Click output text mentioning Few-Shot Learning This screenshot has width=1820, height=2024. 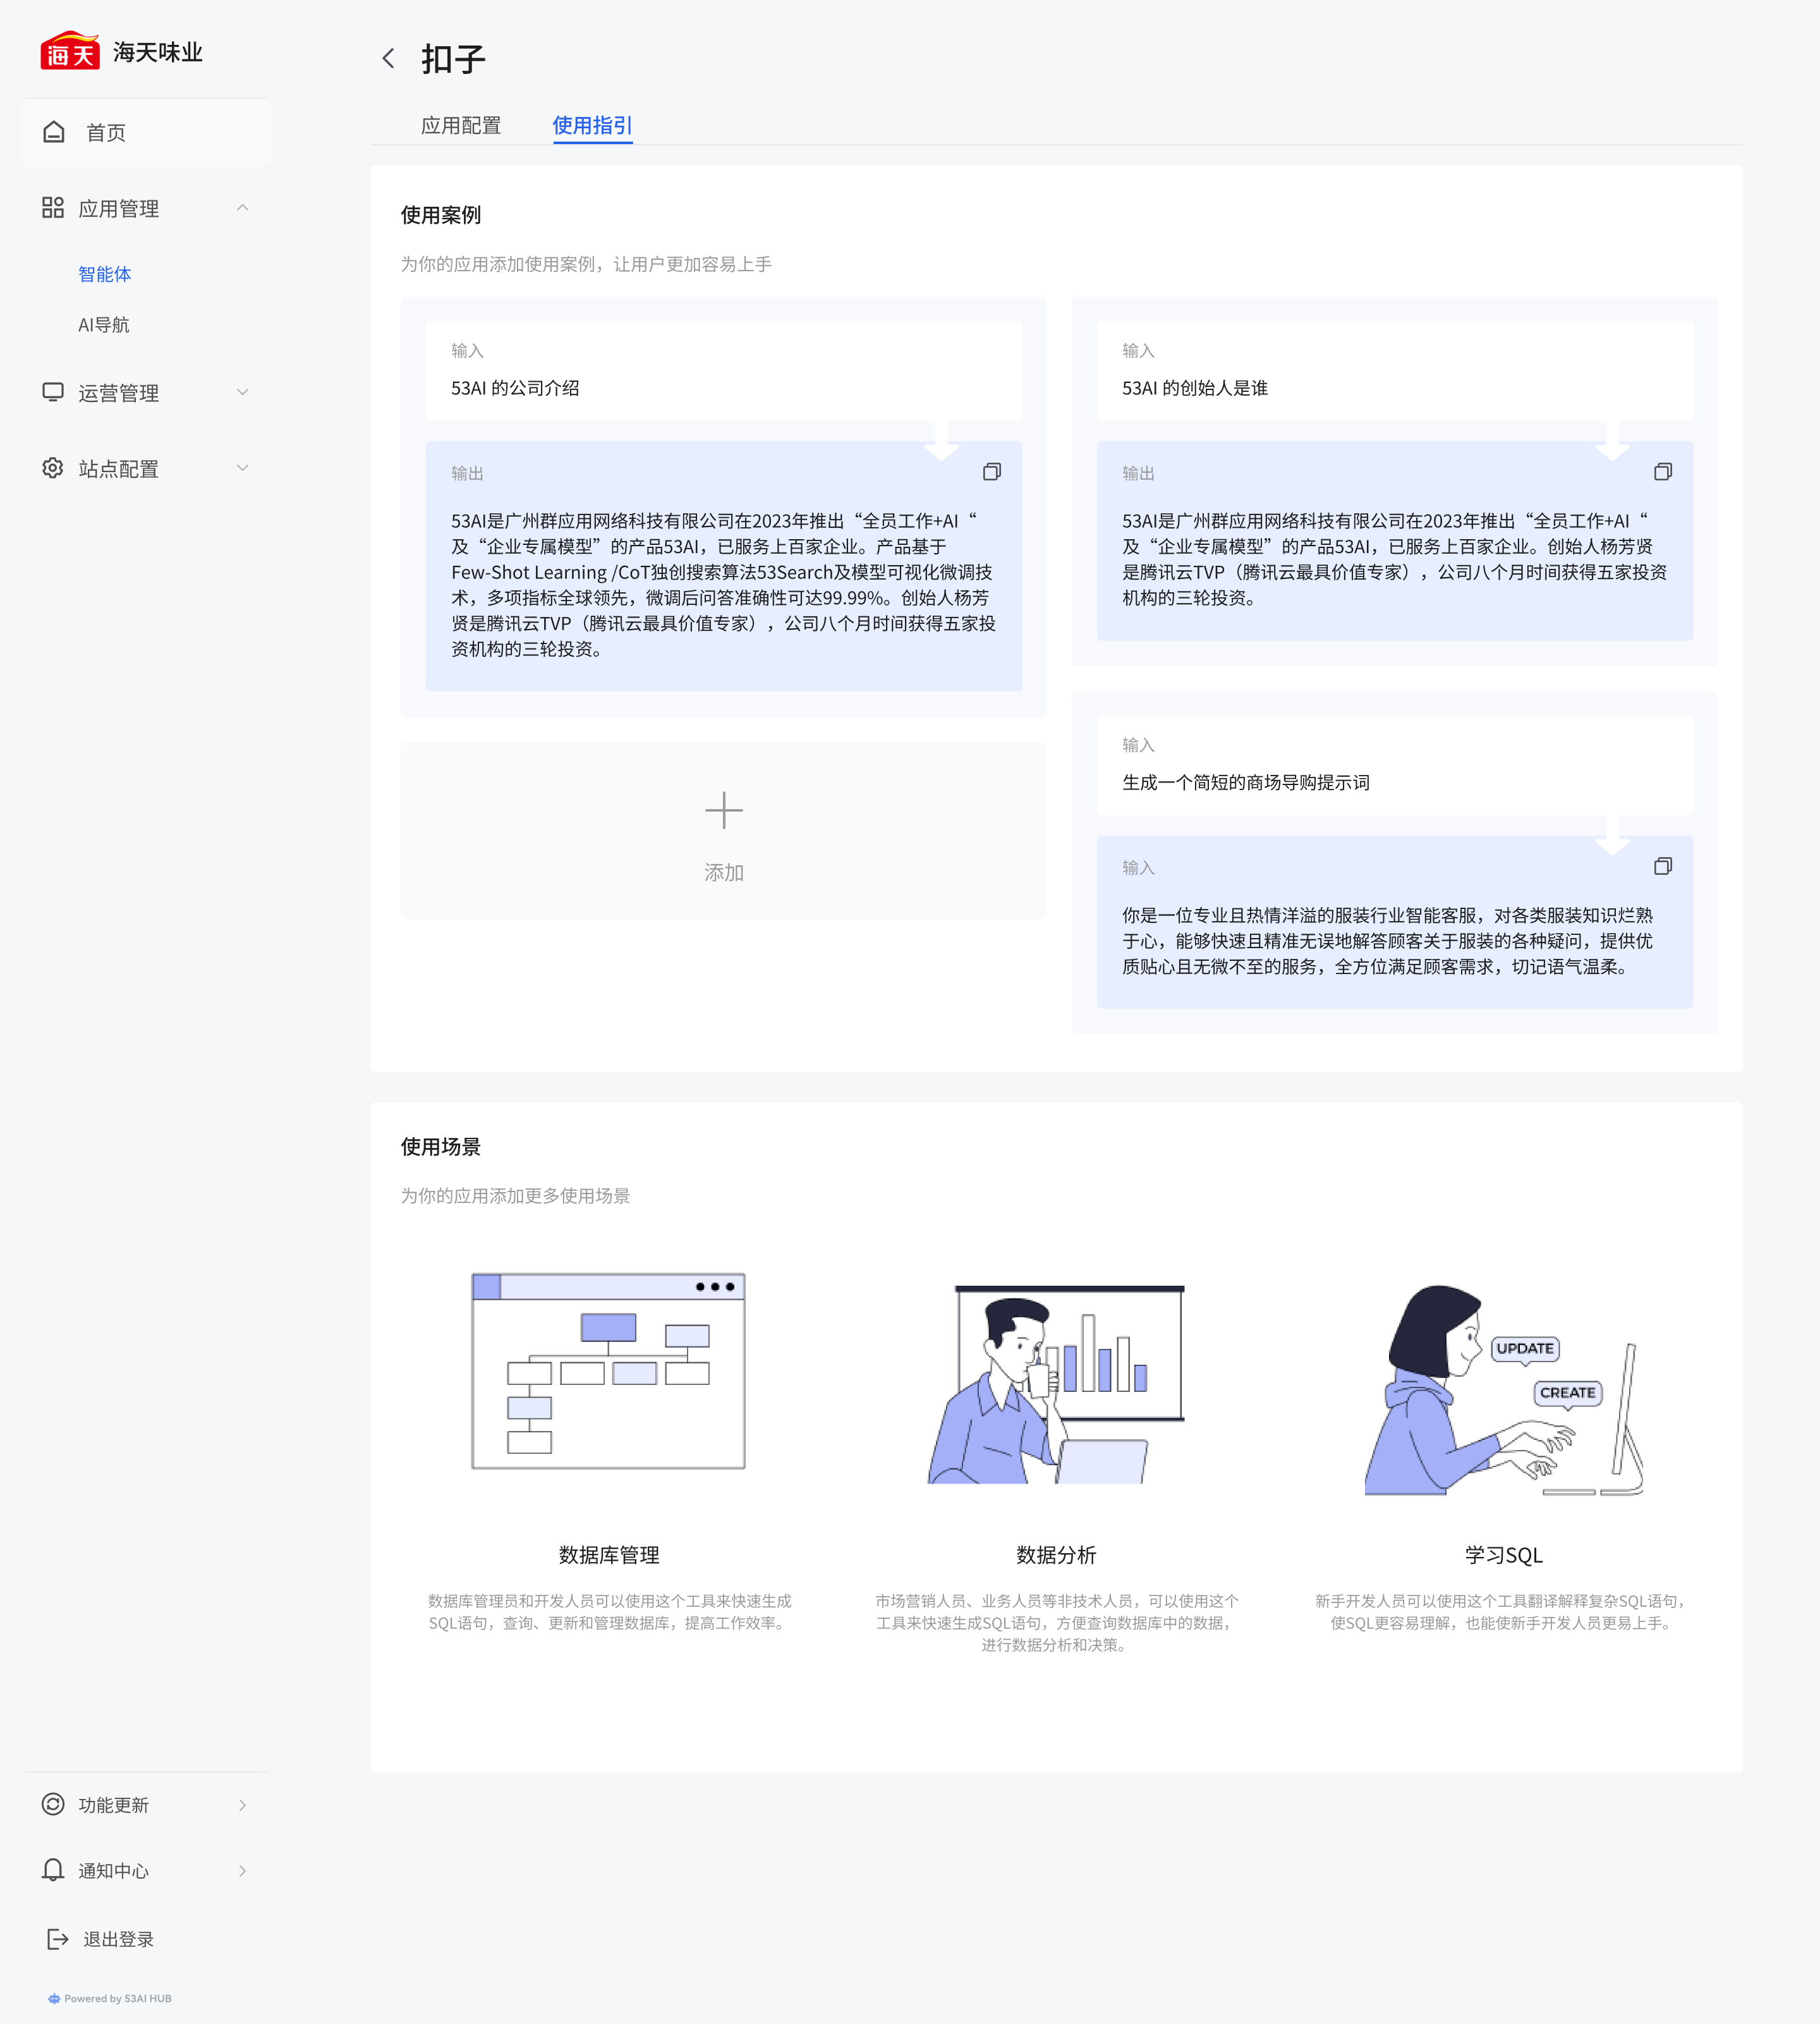[724, 585]
